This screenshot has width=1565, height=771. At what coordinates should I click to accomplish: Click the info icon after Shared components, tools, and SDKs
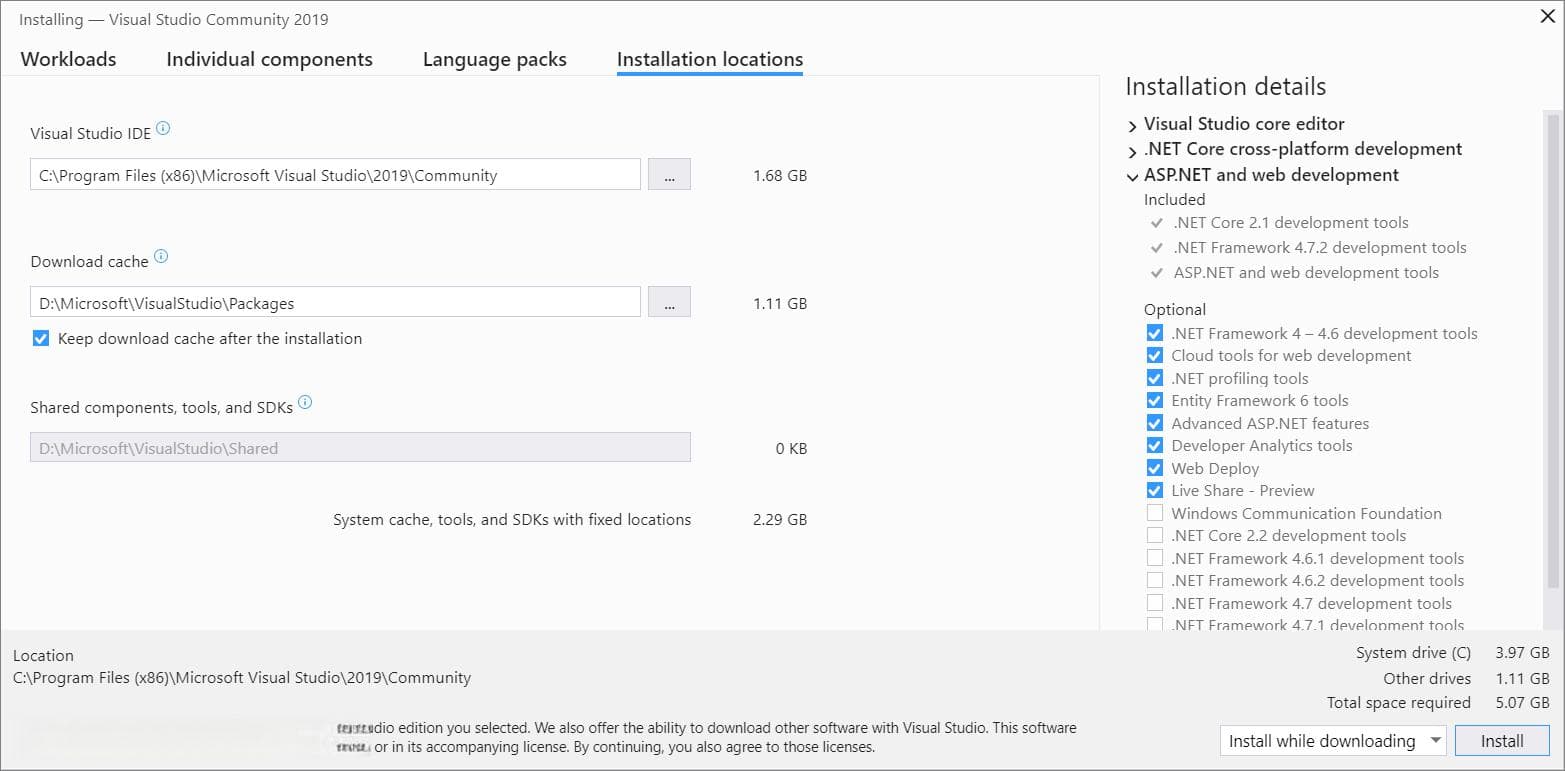tap(305, 402)
